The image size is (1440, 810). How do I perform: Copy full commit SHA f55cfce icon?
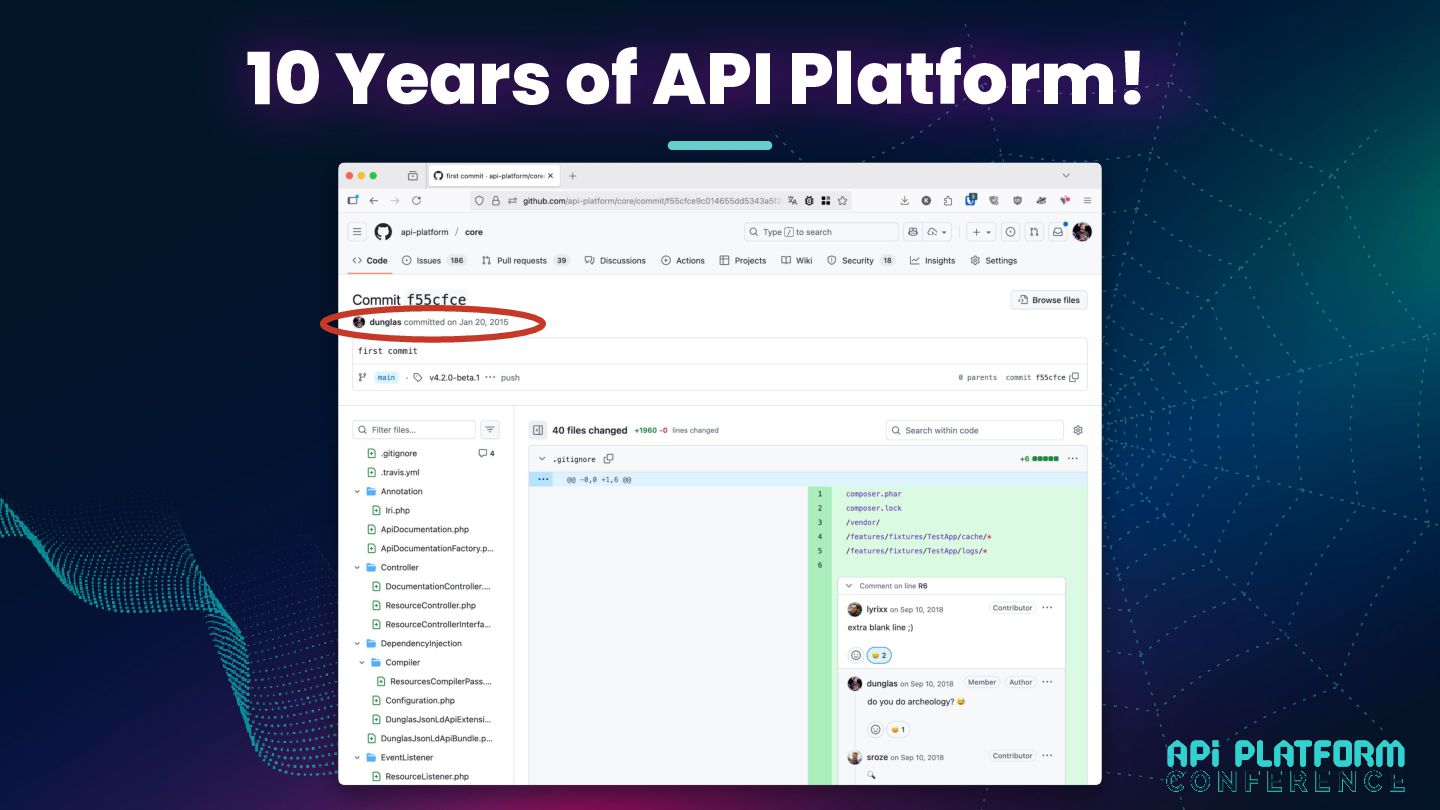coord(1074,378)
